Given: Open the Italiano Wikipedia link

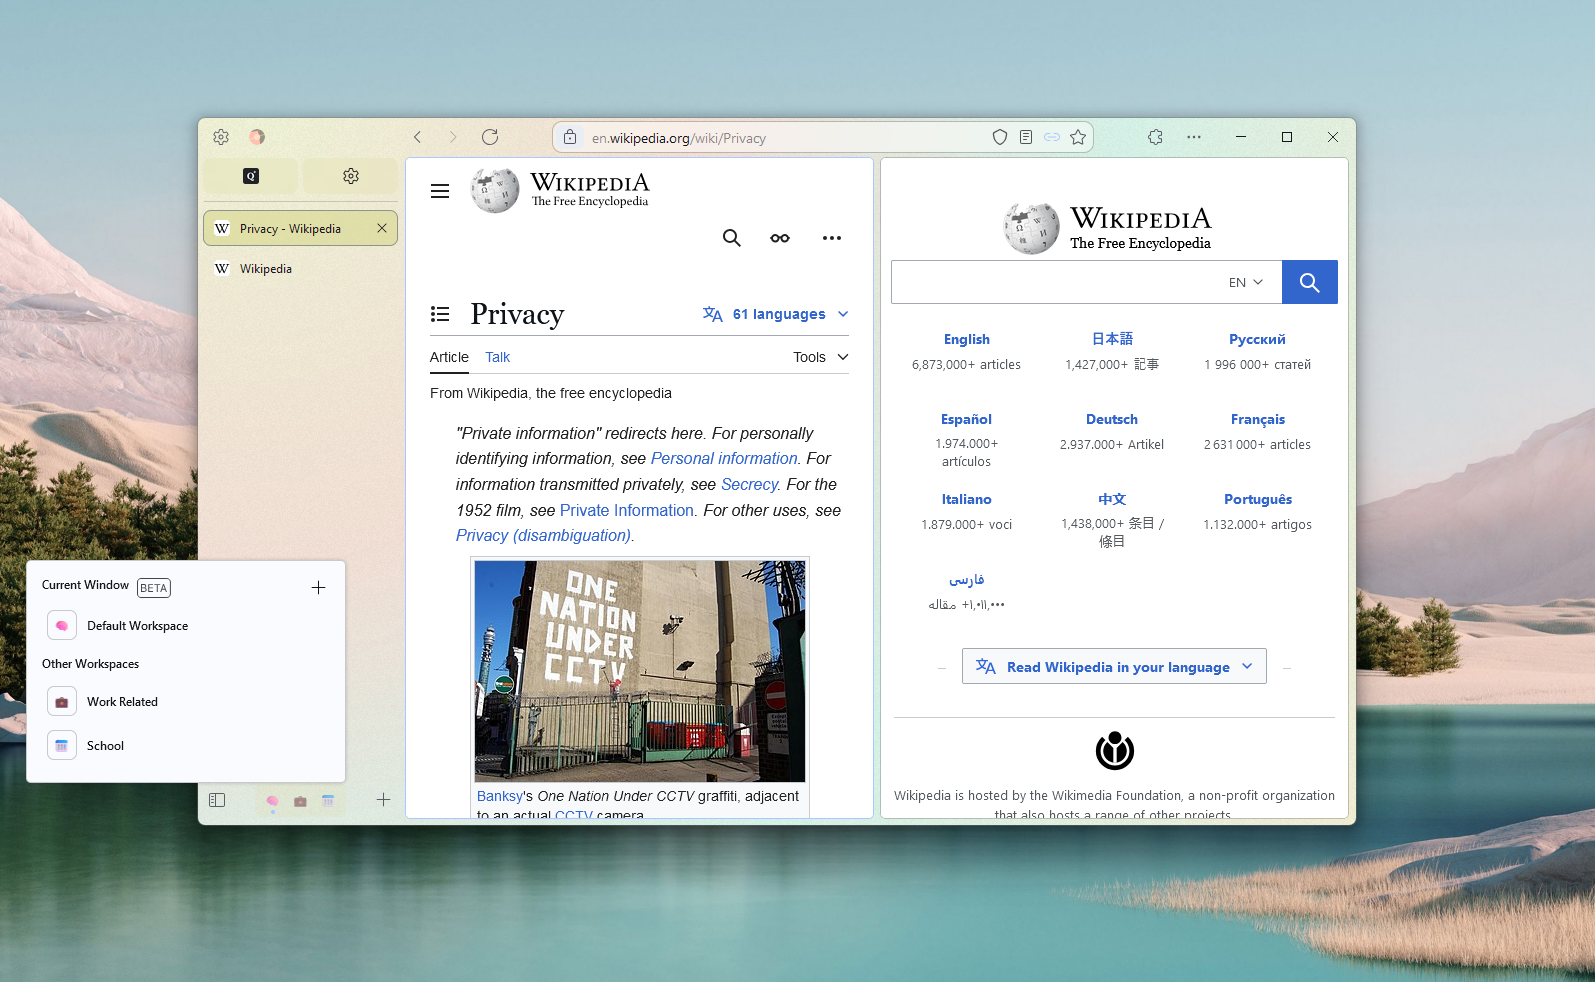Looking at the screenshot, I should tap(966, 500).
